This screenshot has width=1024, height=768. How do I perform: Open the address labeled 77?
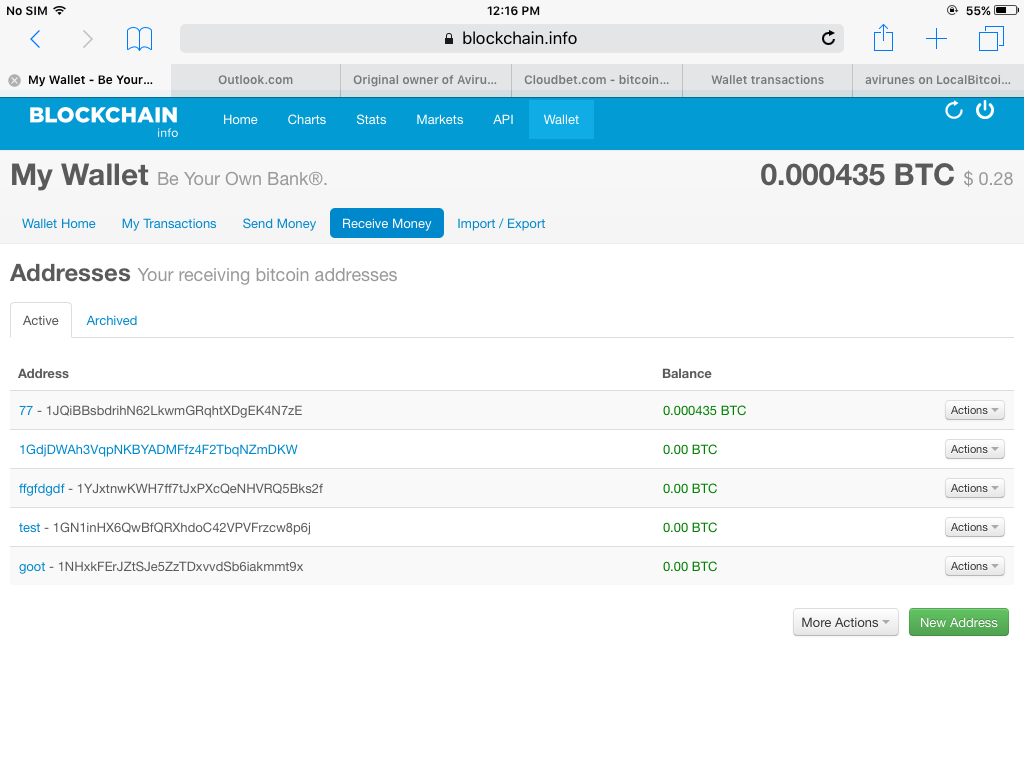(x=25, y=411)
